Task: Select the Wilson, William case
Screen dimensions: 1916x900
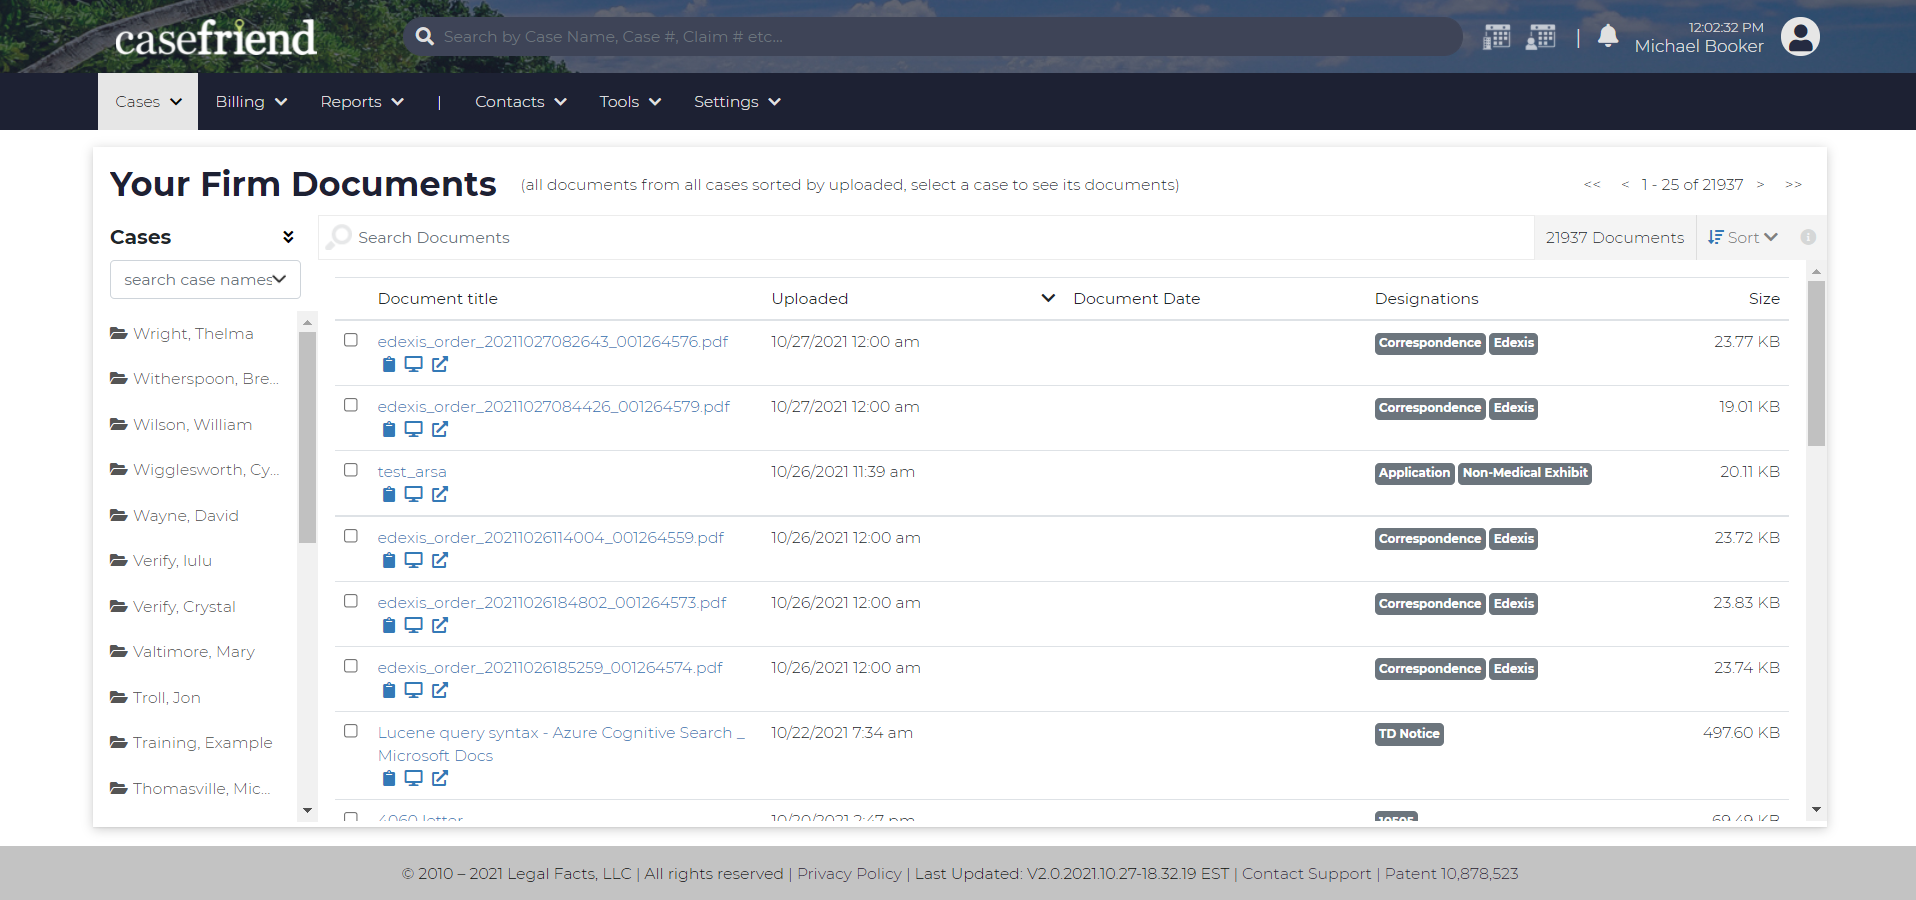Action: click(x=193, y=424)
